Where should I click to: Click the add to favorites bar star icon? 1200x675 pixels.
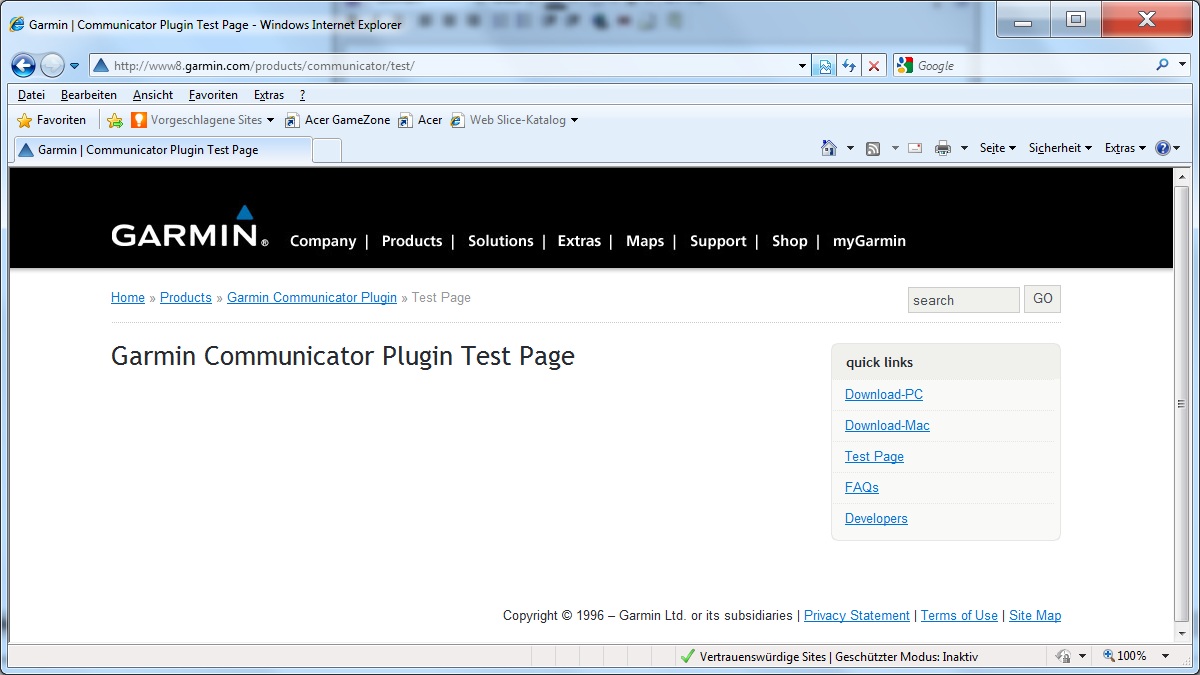click(x=115, y=120)
